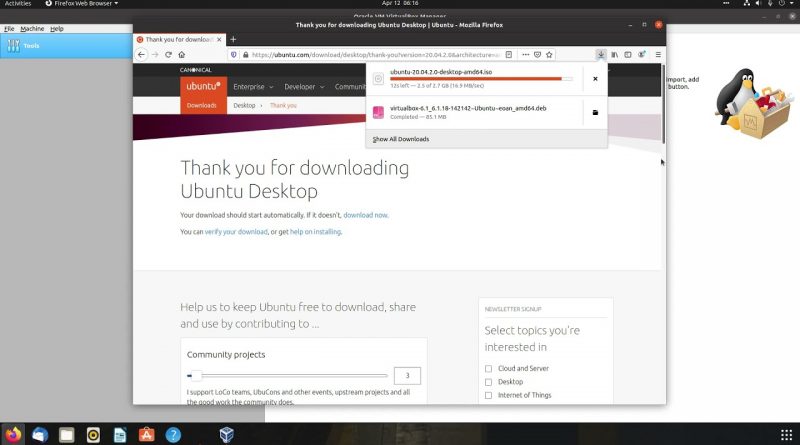Viewport: 800px width, 445px height.
Task: Click VirtualBox icon in dock
Action: [x=227, y=435]
